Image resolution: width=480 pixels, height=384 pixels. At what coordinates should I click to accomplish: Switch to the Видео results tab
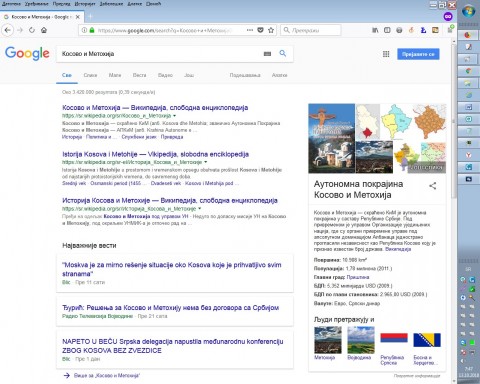[x=165, y=75]
